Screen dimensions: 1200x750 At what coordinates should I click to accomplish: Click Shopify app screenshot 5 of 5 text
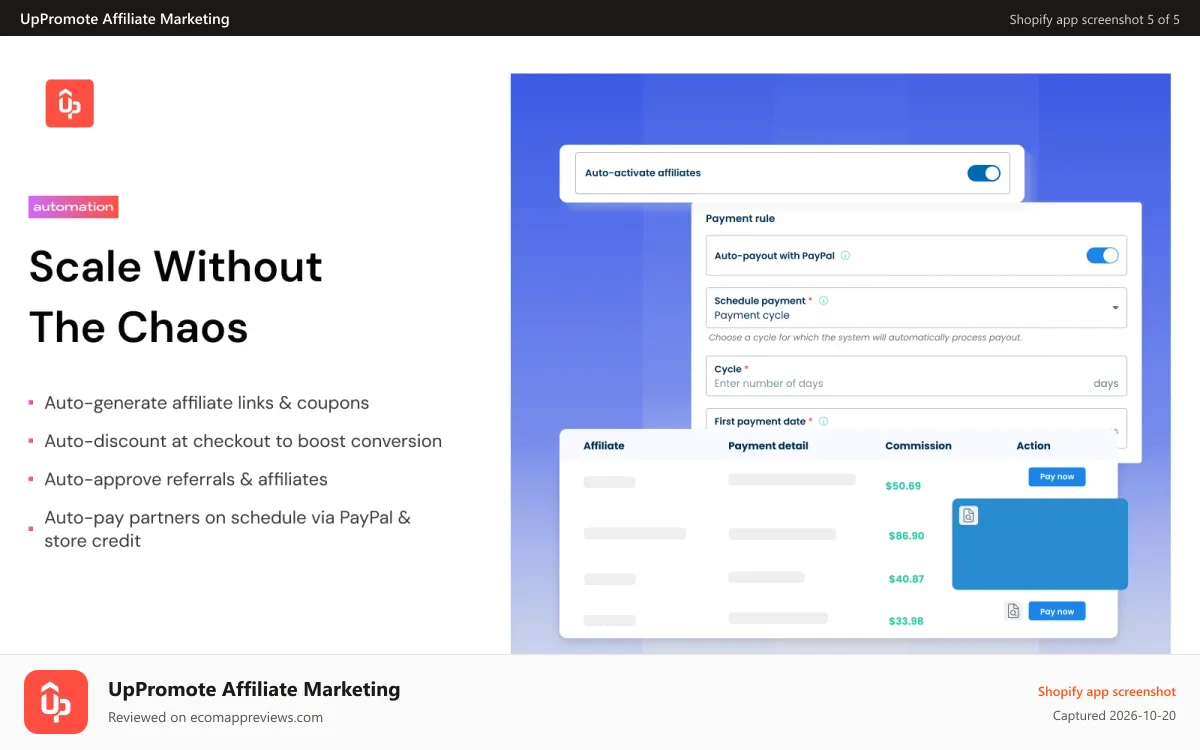[1094, 19]
